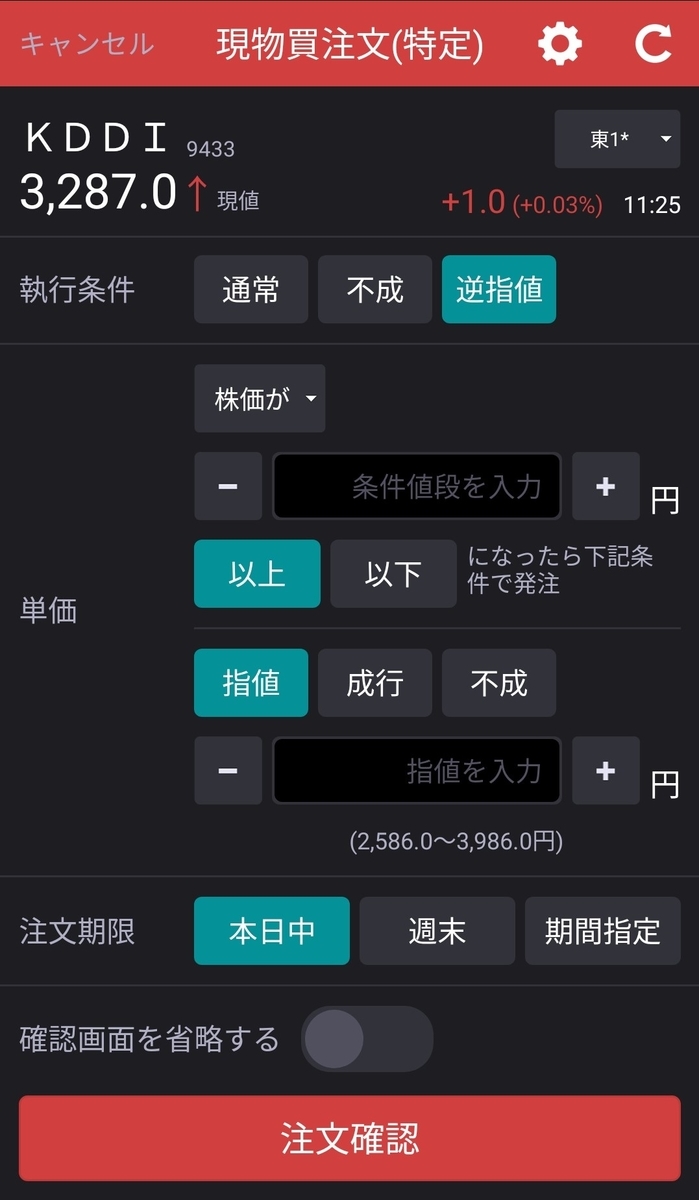Open the settings gear icon
Screen dimensions: 699x1200
pyautogui.click(x=559, y=43)
